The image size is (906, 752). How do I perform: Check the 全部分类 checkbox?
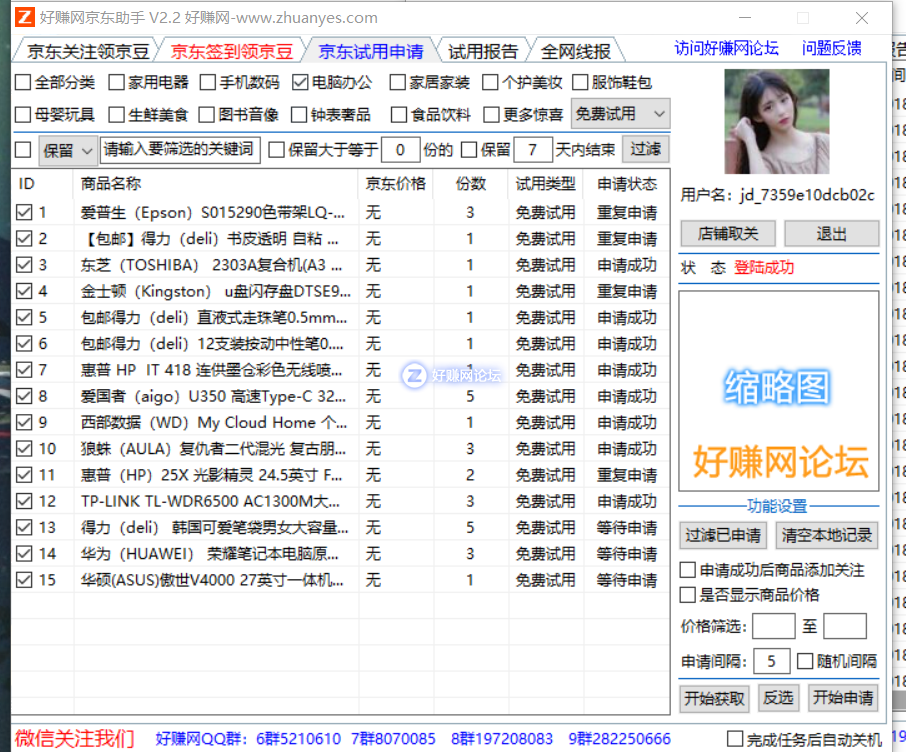[x=23, y=83]
